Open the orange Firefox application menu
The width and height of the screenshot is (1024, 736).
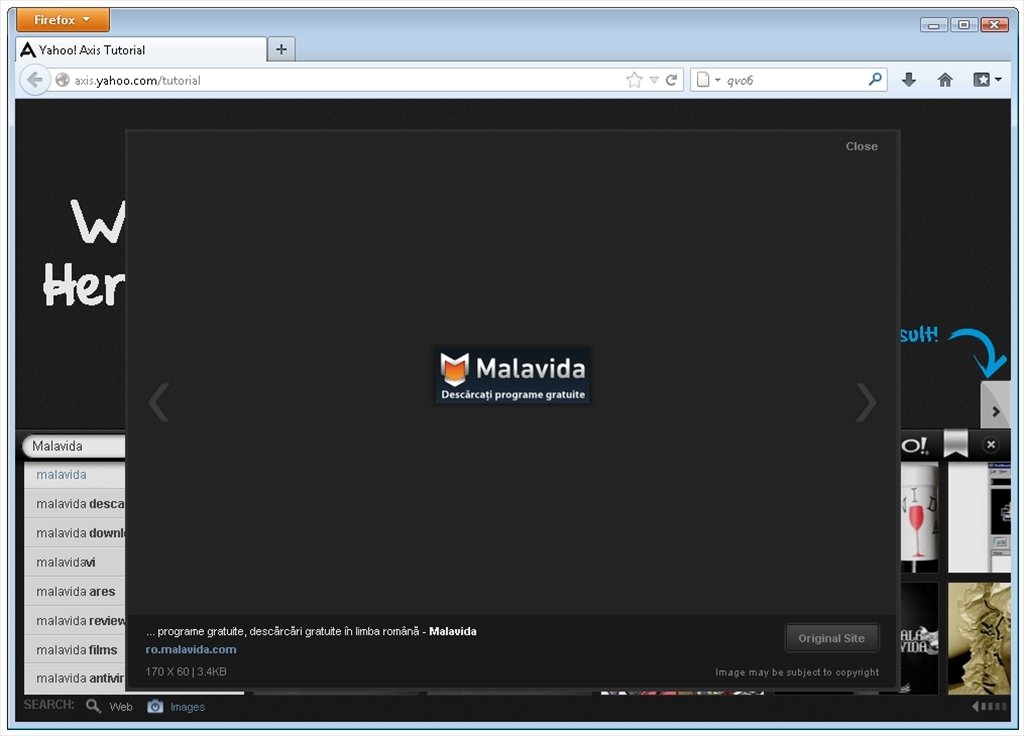[63, 20]
